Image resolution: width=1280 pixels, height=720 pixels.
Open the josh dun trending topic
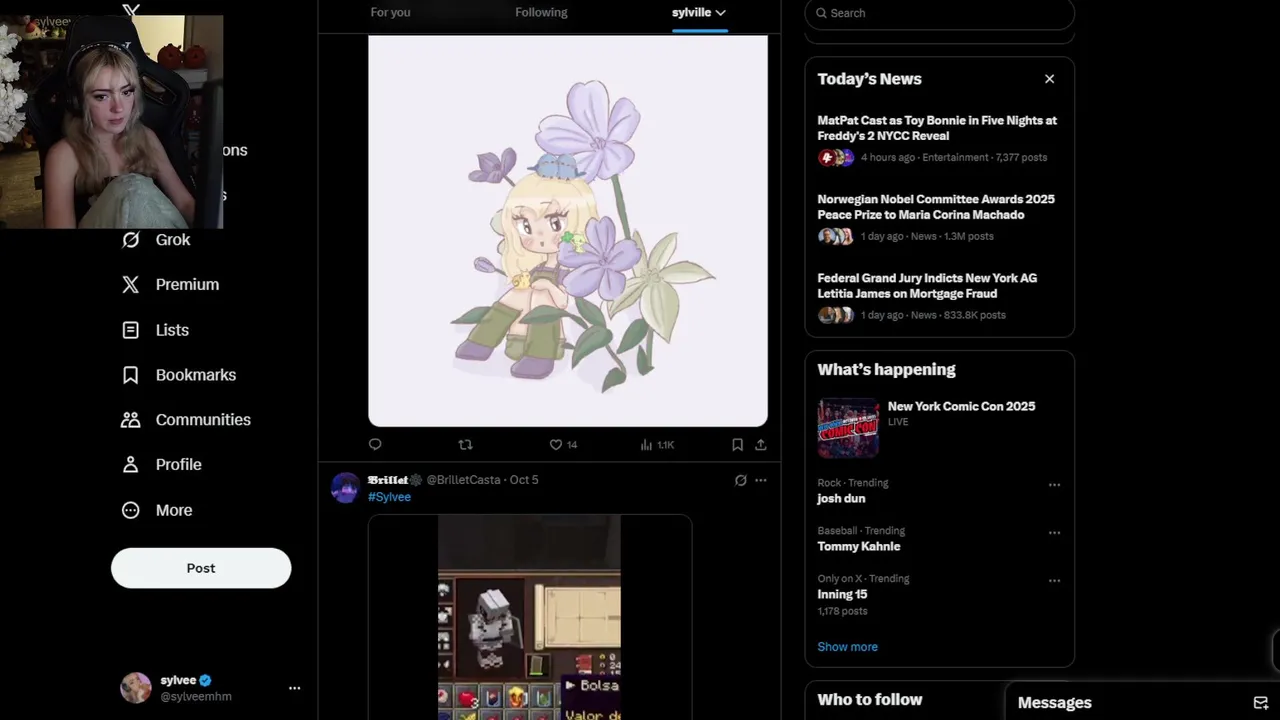pos(841,499)
